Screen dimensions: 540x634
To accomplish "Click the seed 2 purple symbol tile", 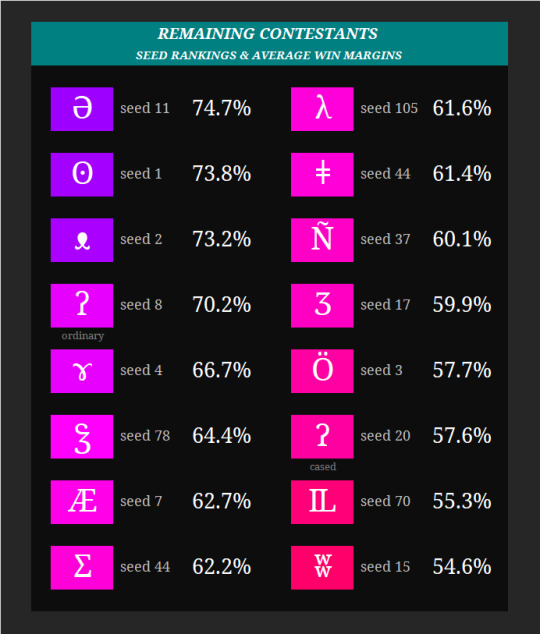I will pos(82,240).
